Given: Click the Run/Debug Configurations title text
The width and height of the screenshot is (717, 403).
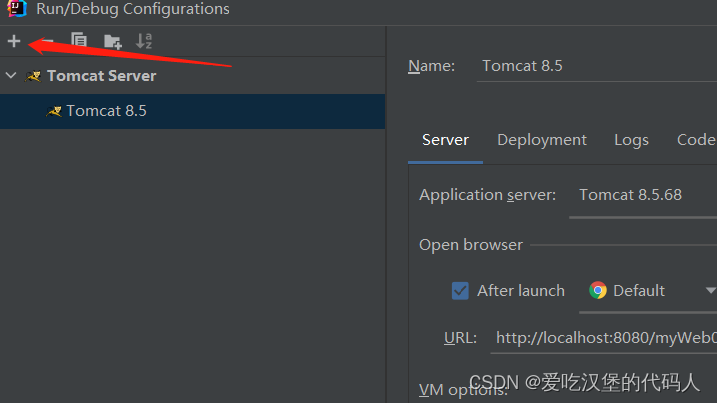Looking at the screenshot, I should (133, 9).
